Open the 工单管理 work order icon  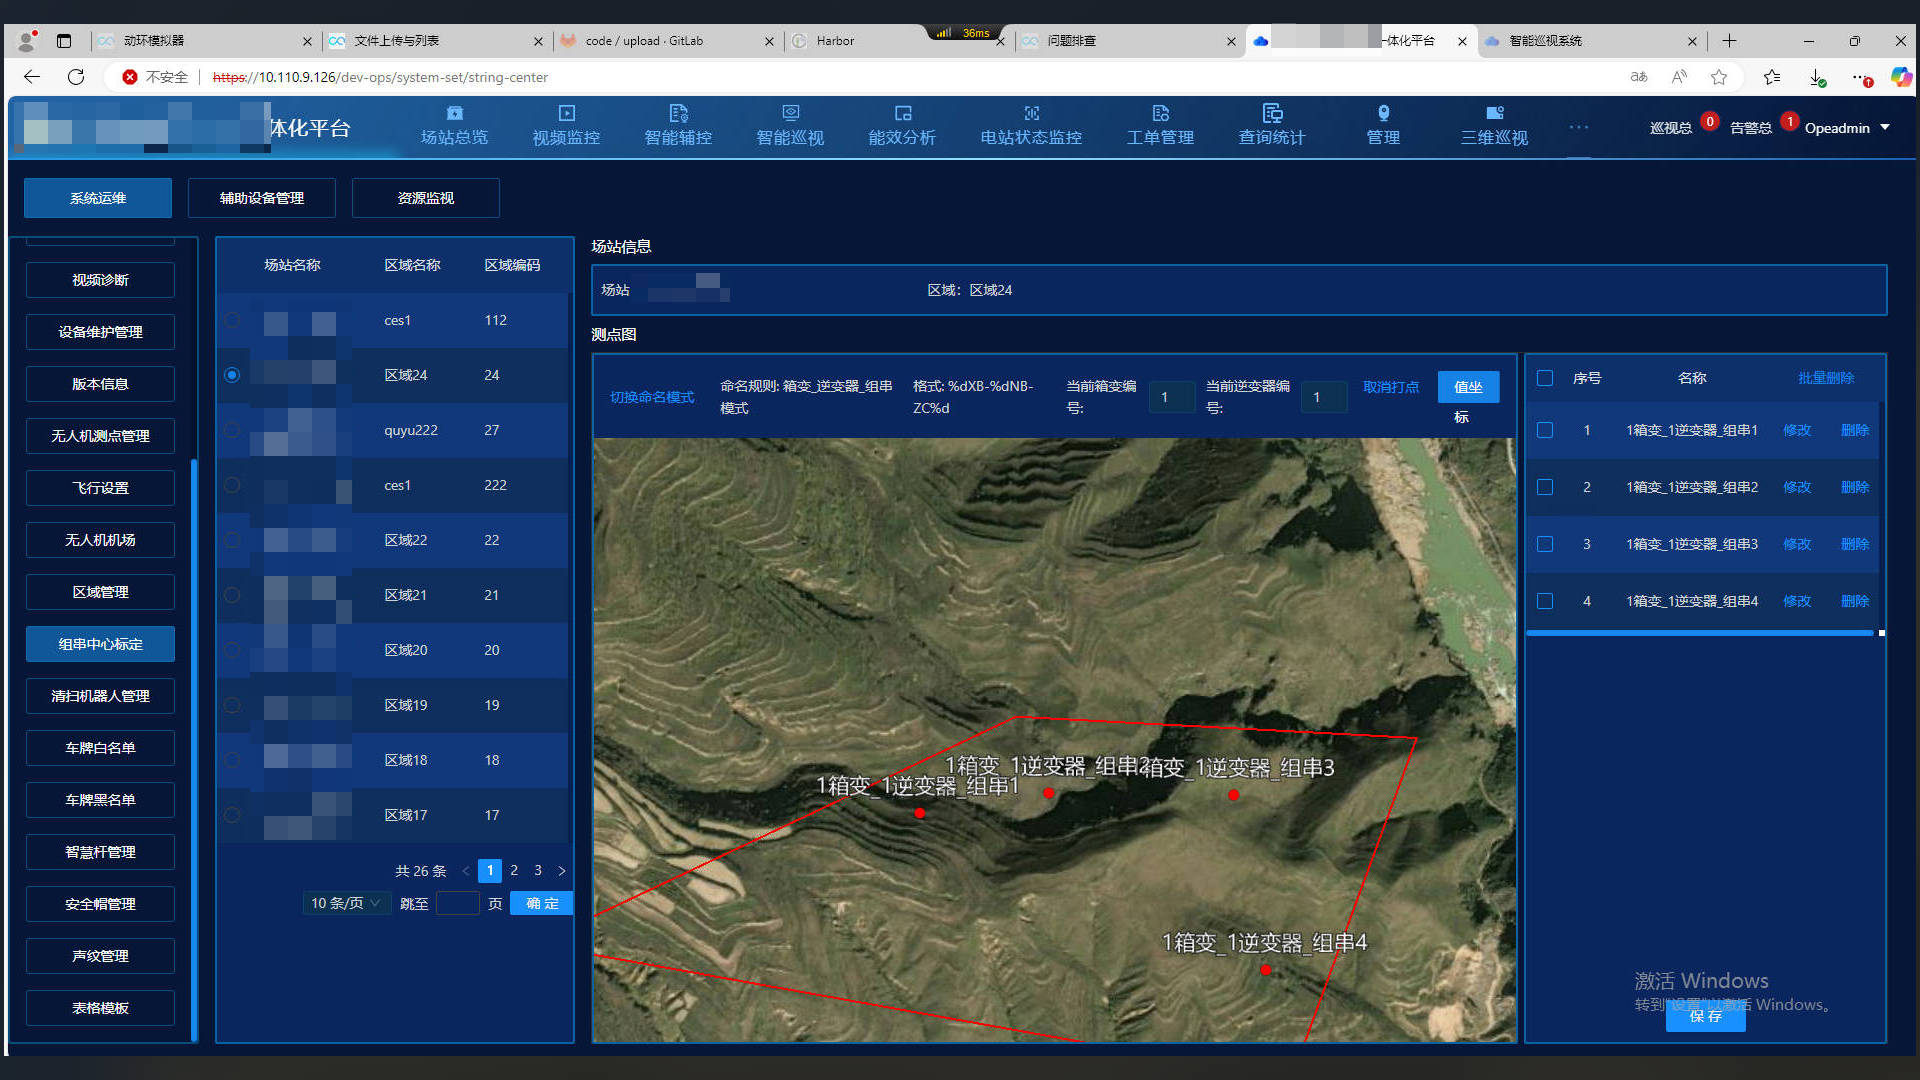pos(1160,113)
